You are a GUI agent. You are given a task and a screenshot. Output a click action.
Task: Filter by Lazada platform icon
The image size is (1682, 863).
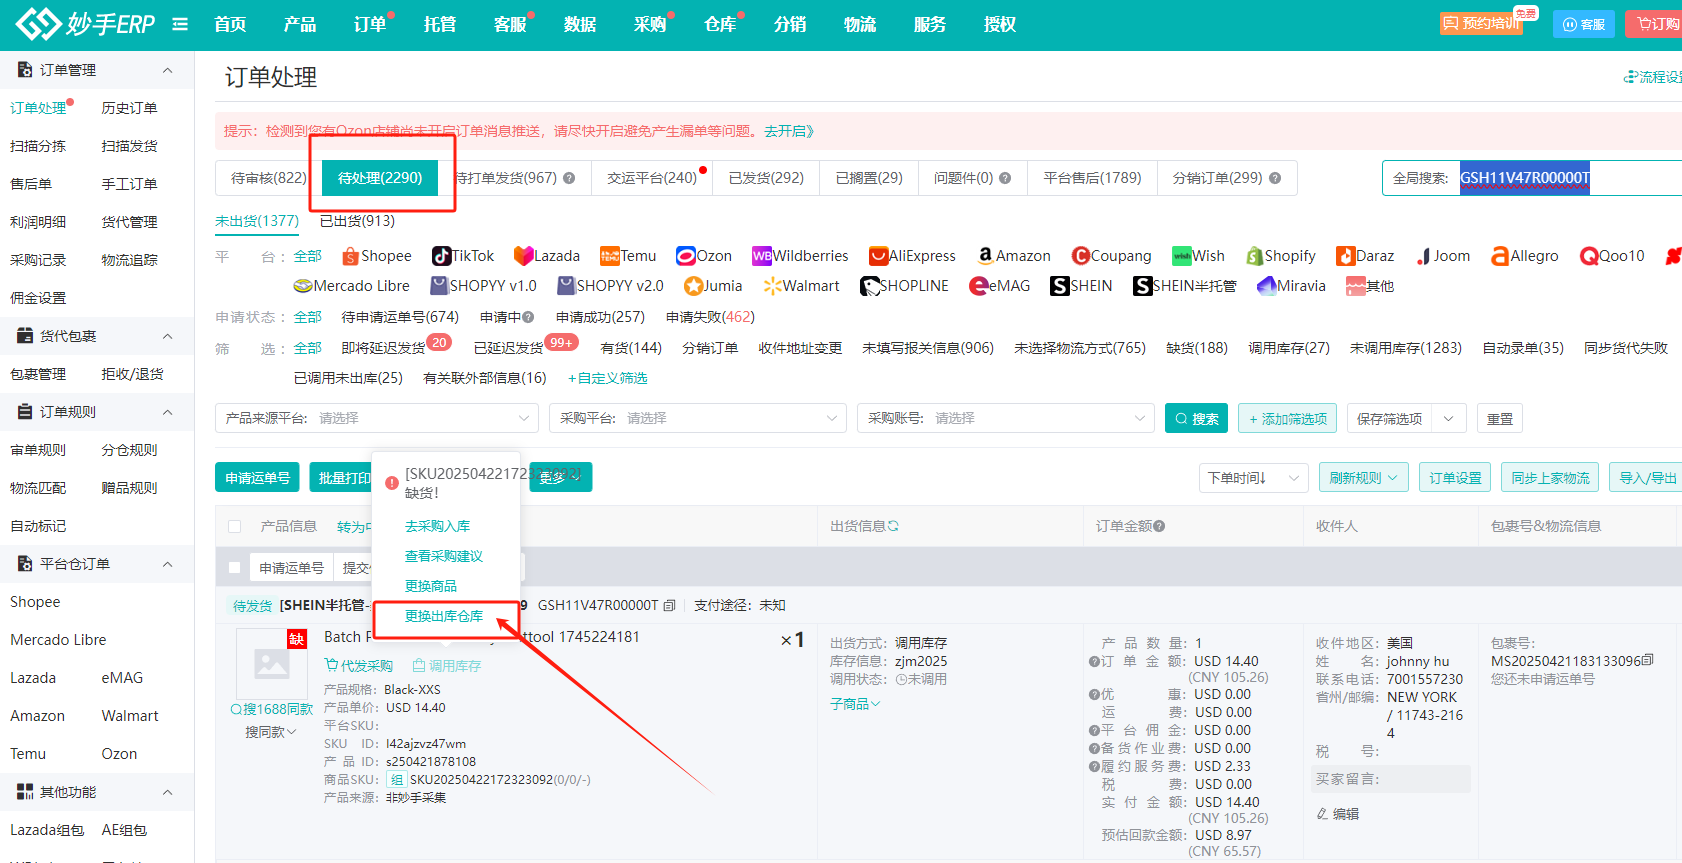(x=523, y=256)
